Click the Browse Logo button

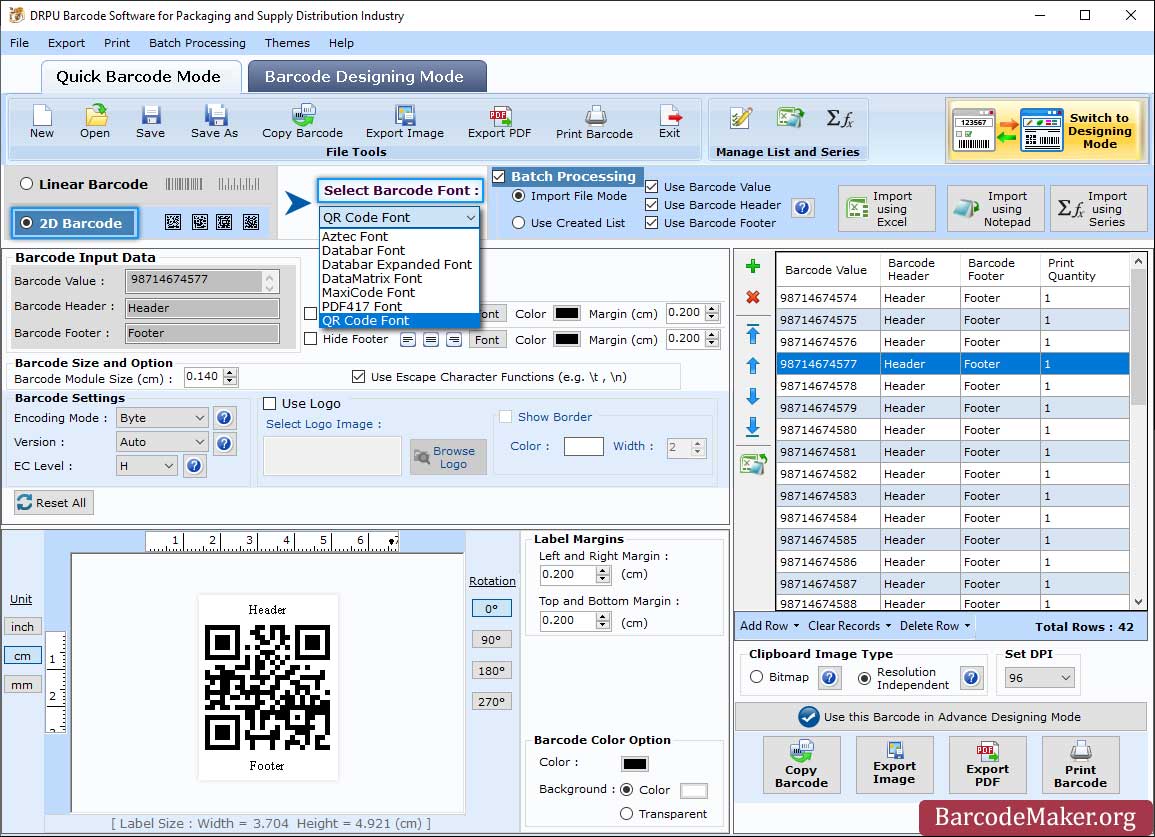(x=448, y=457)
